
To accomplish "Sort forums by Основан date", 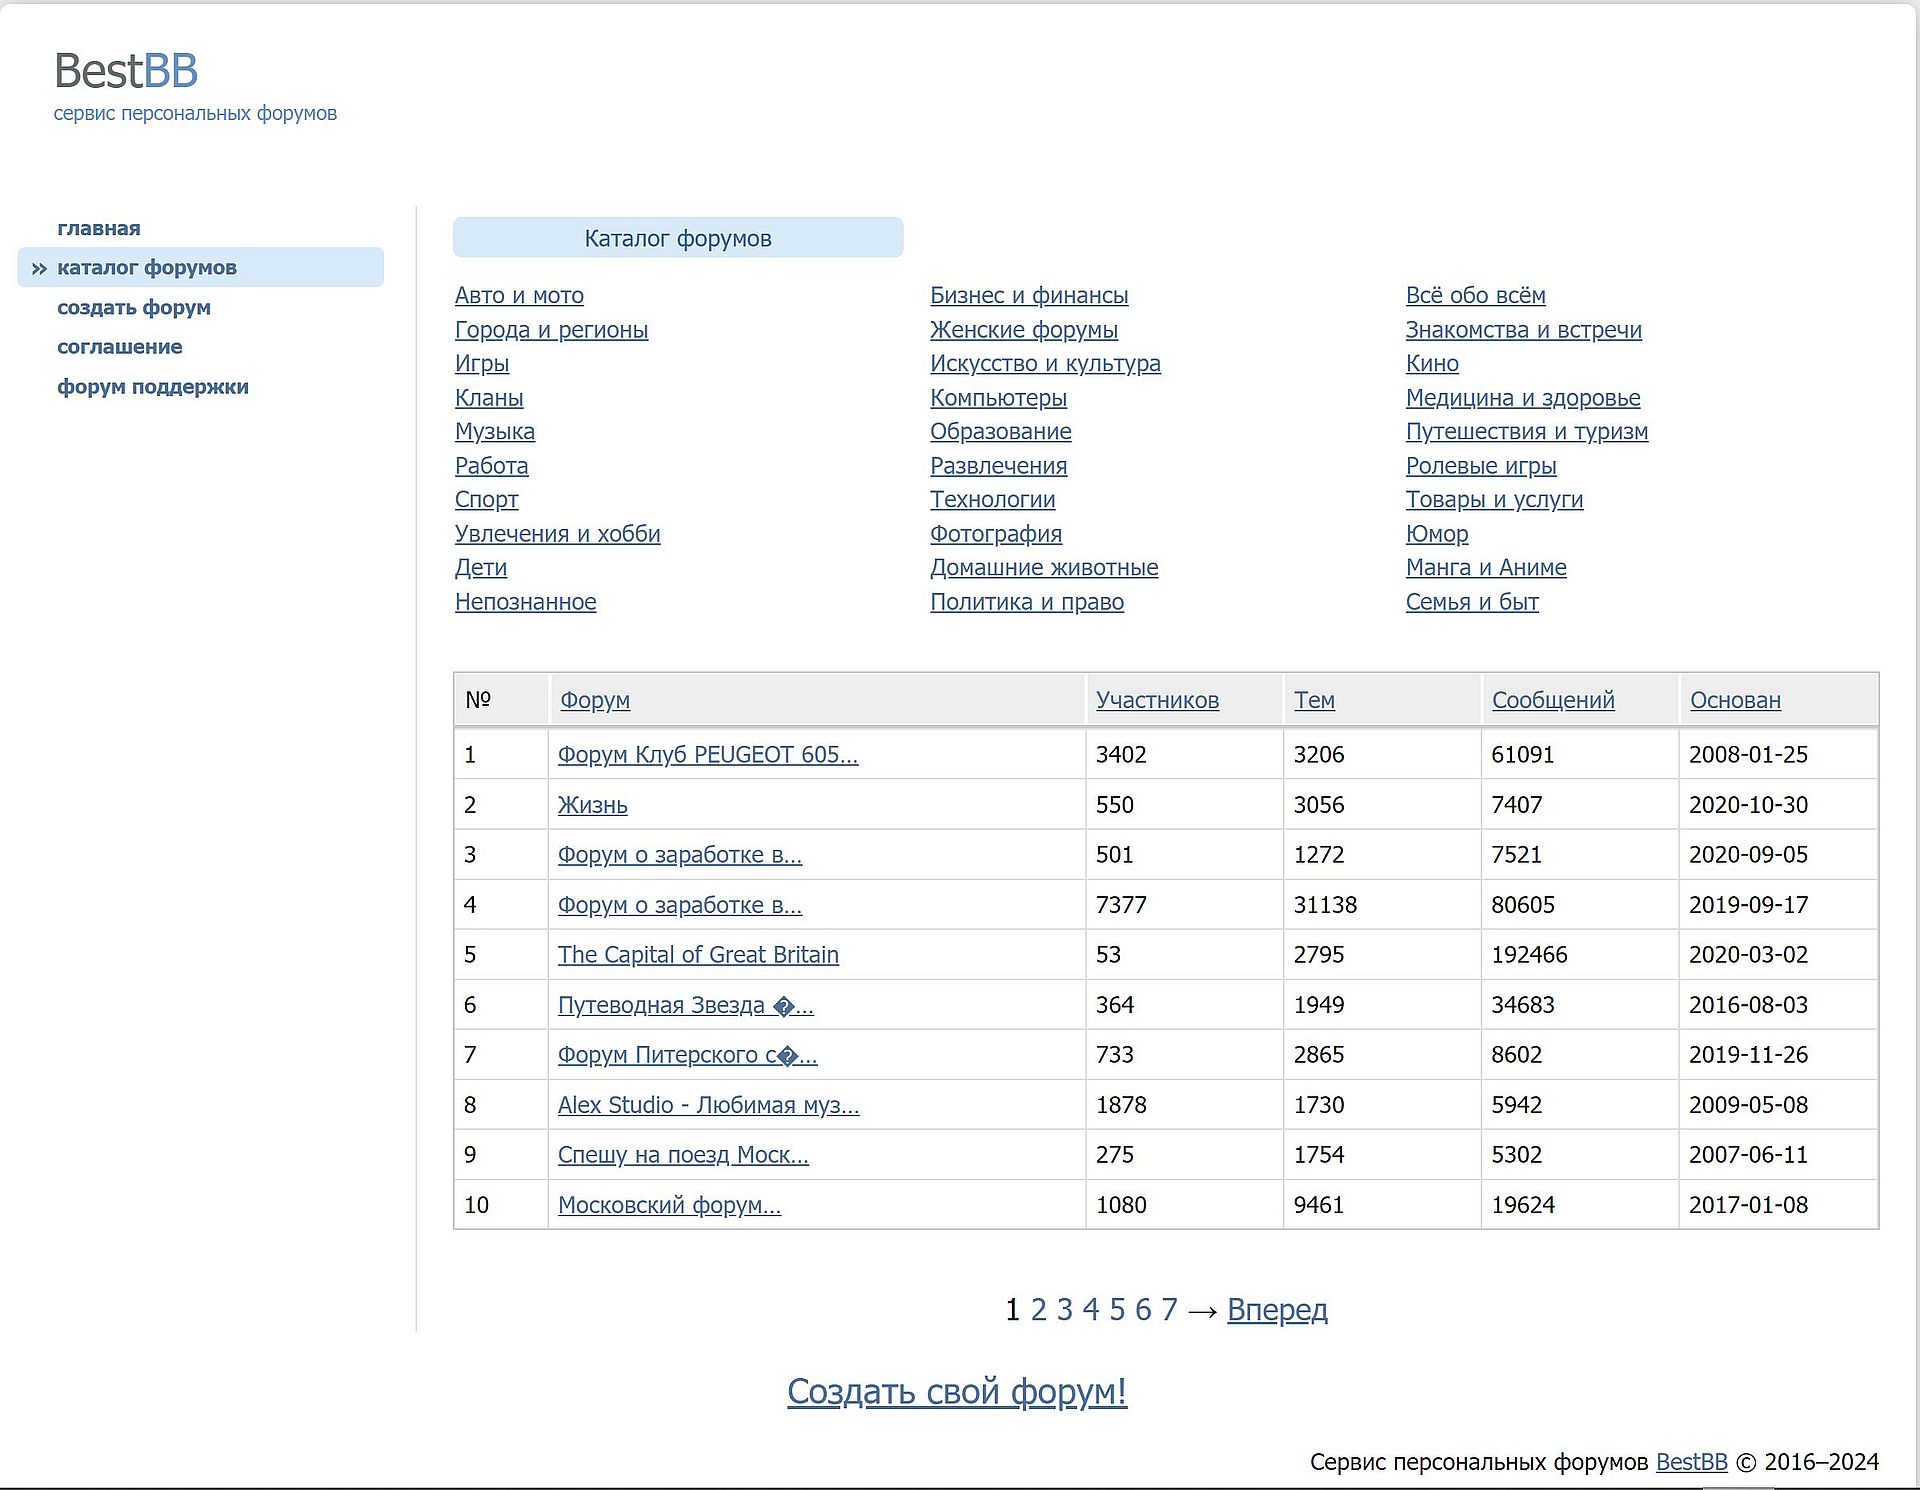I will [x=1735, y=700].
